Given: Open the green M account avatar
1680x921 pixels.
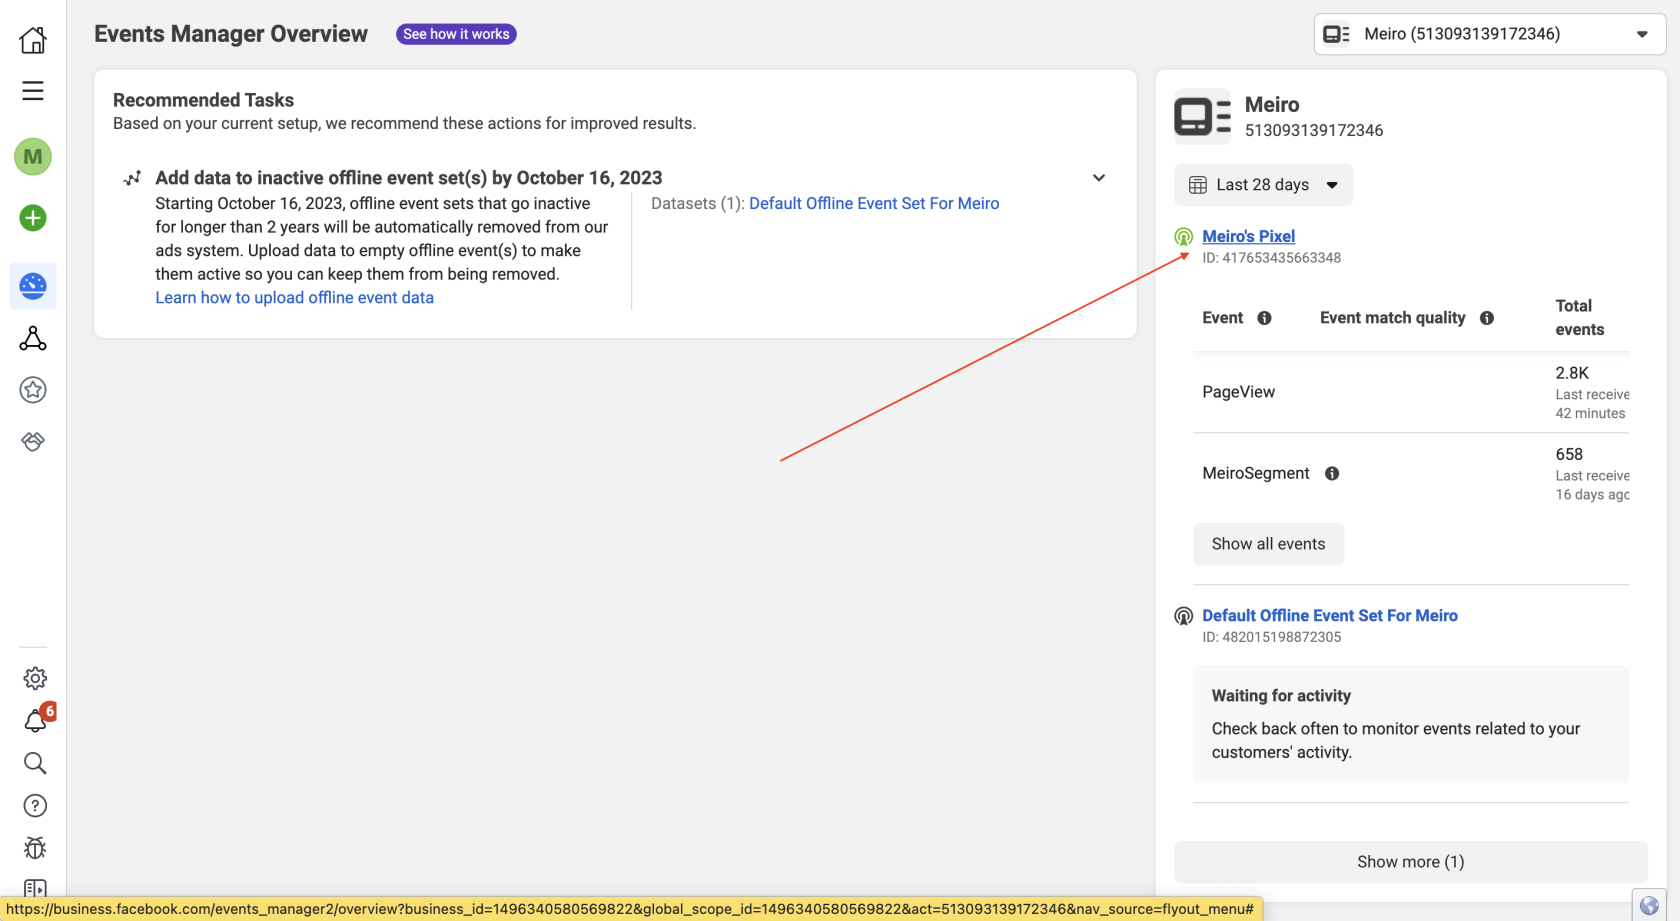Looking at the screenshot, I should (x=33, y=157).
